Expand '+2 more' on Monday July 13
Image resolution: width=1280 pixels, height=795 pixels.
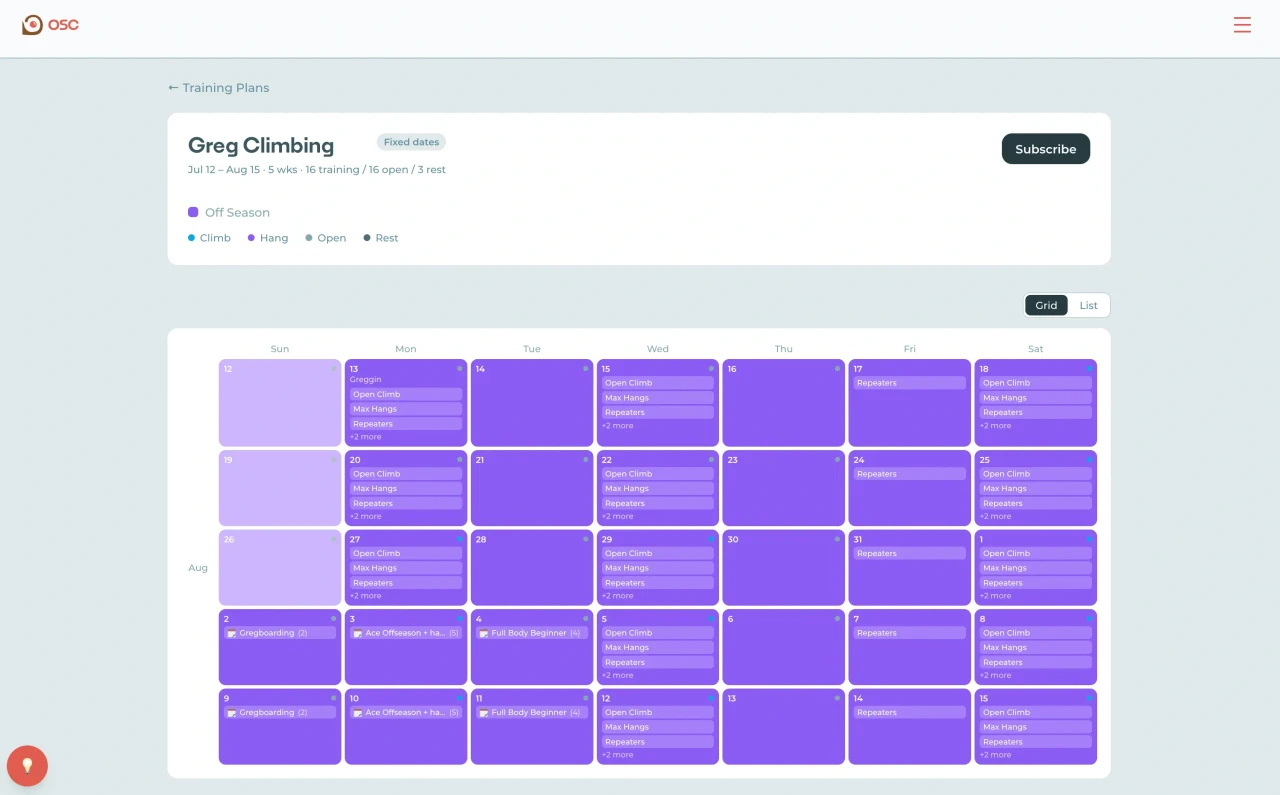click(x=365, y=437)
